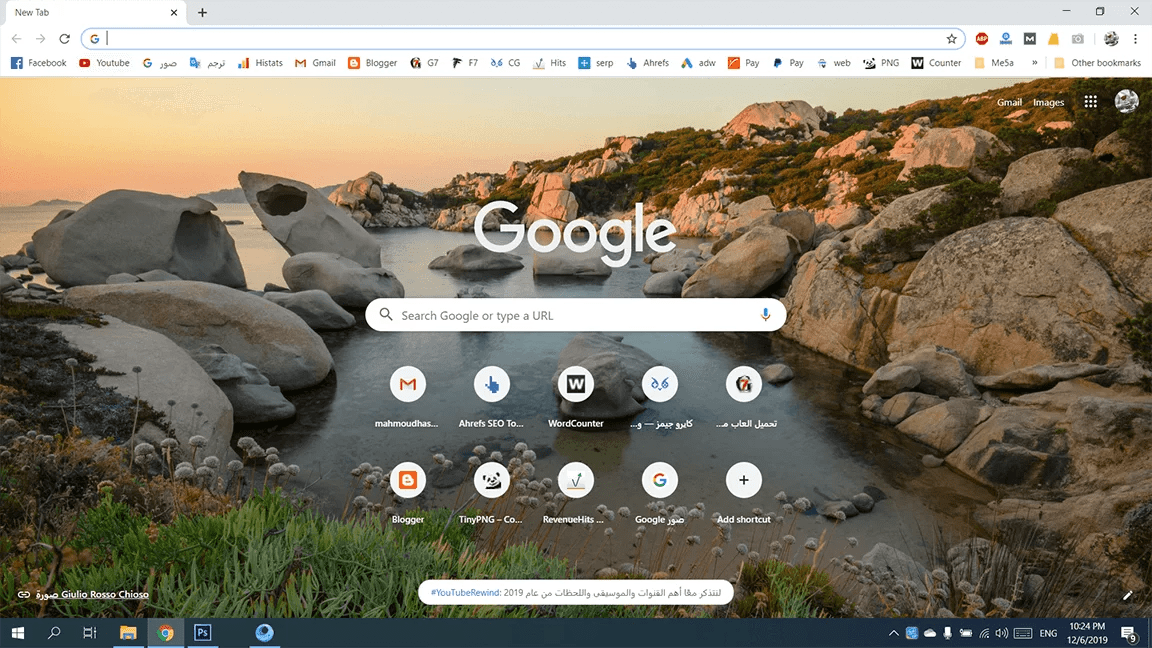
Task: Click the forward navigation arrow
Action: [40, 38]
